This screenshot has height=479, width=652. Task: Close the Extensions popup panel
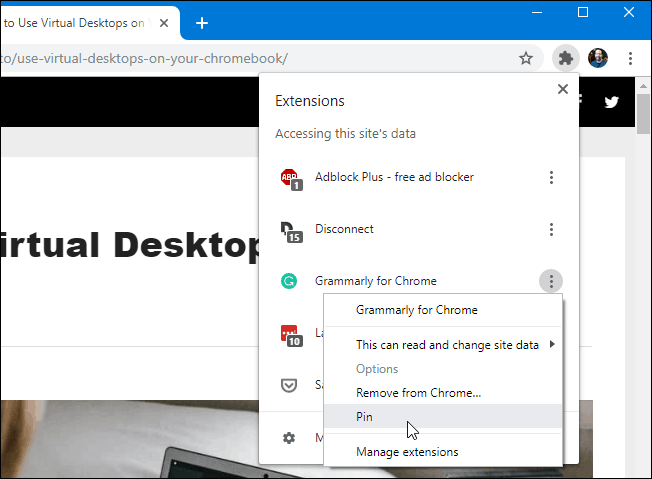coord(563,89)
